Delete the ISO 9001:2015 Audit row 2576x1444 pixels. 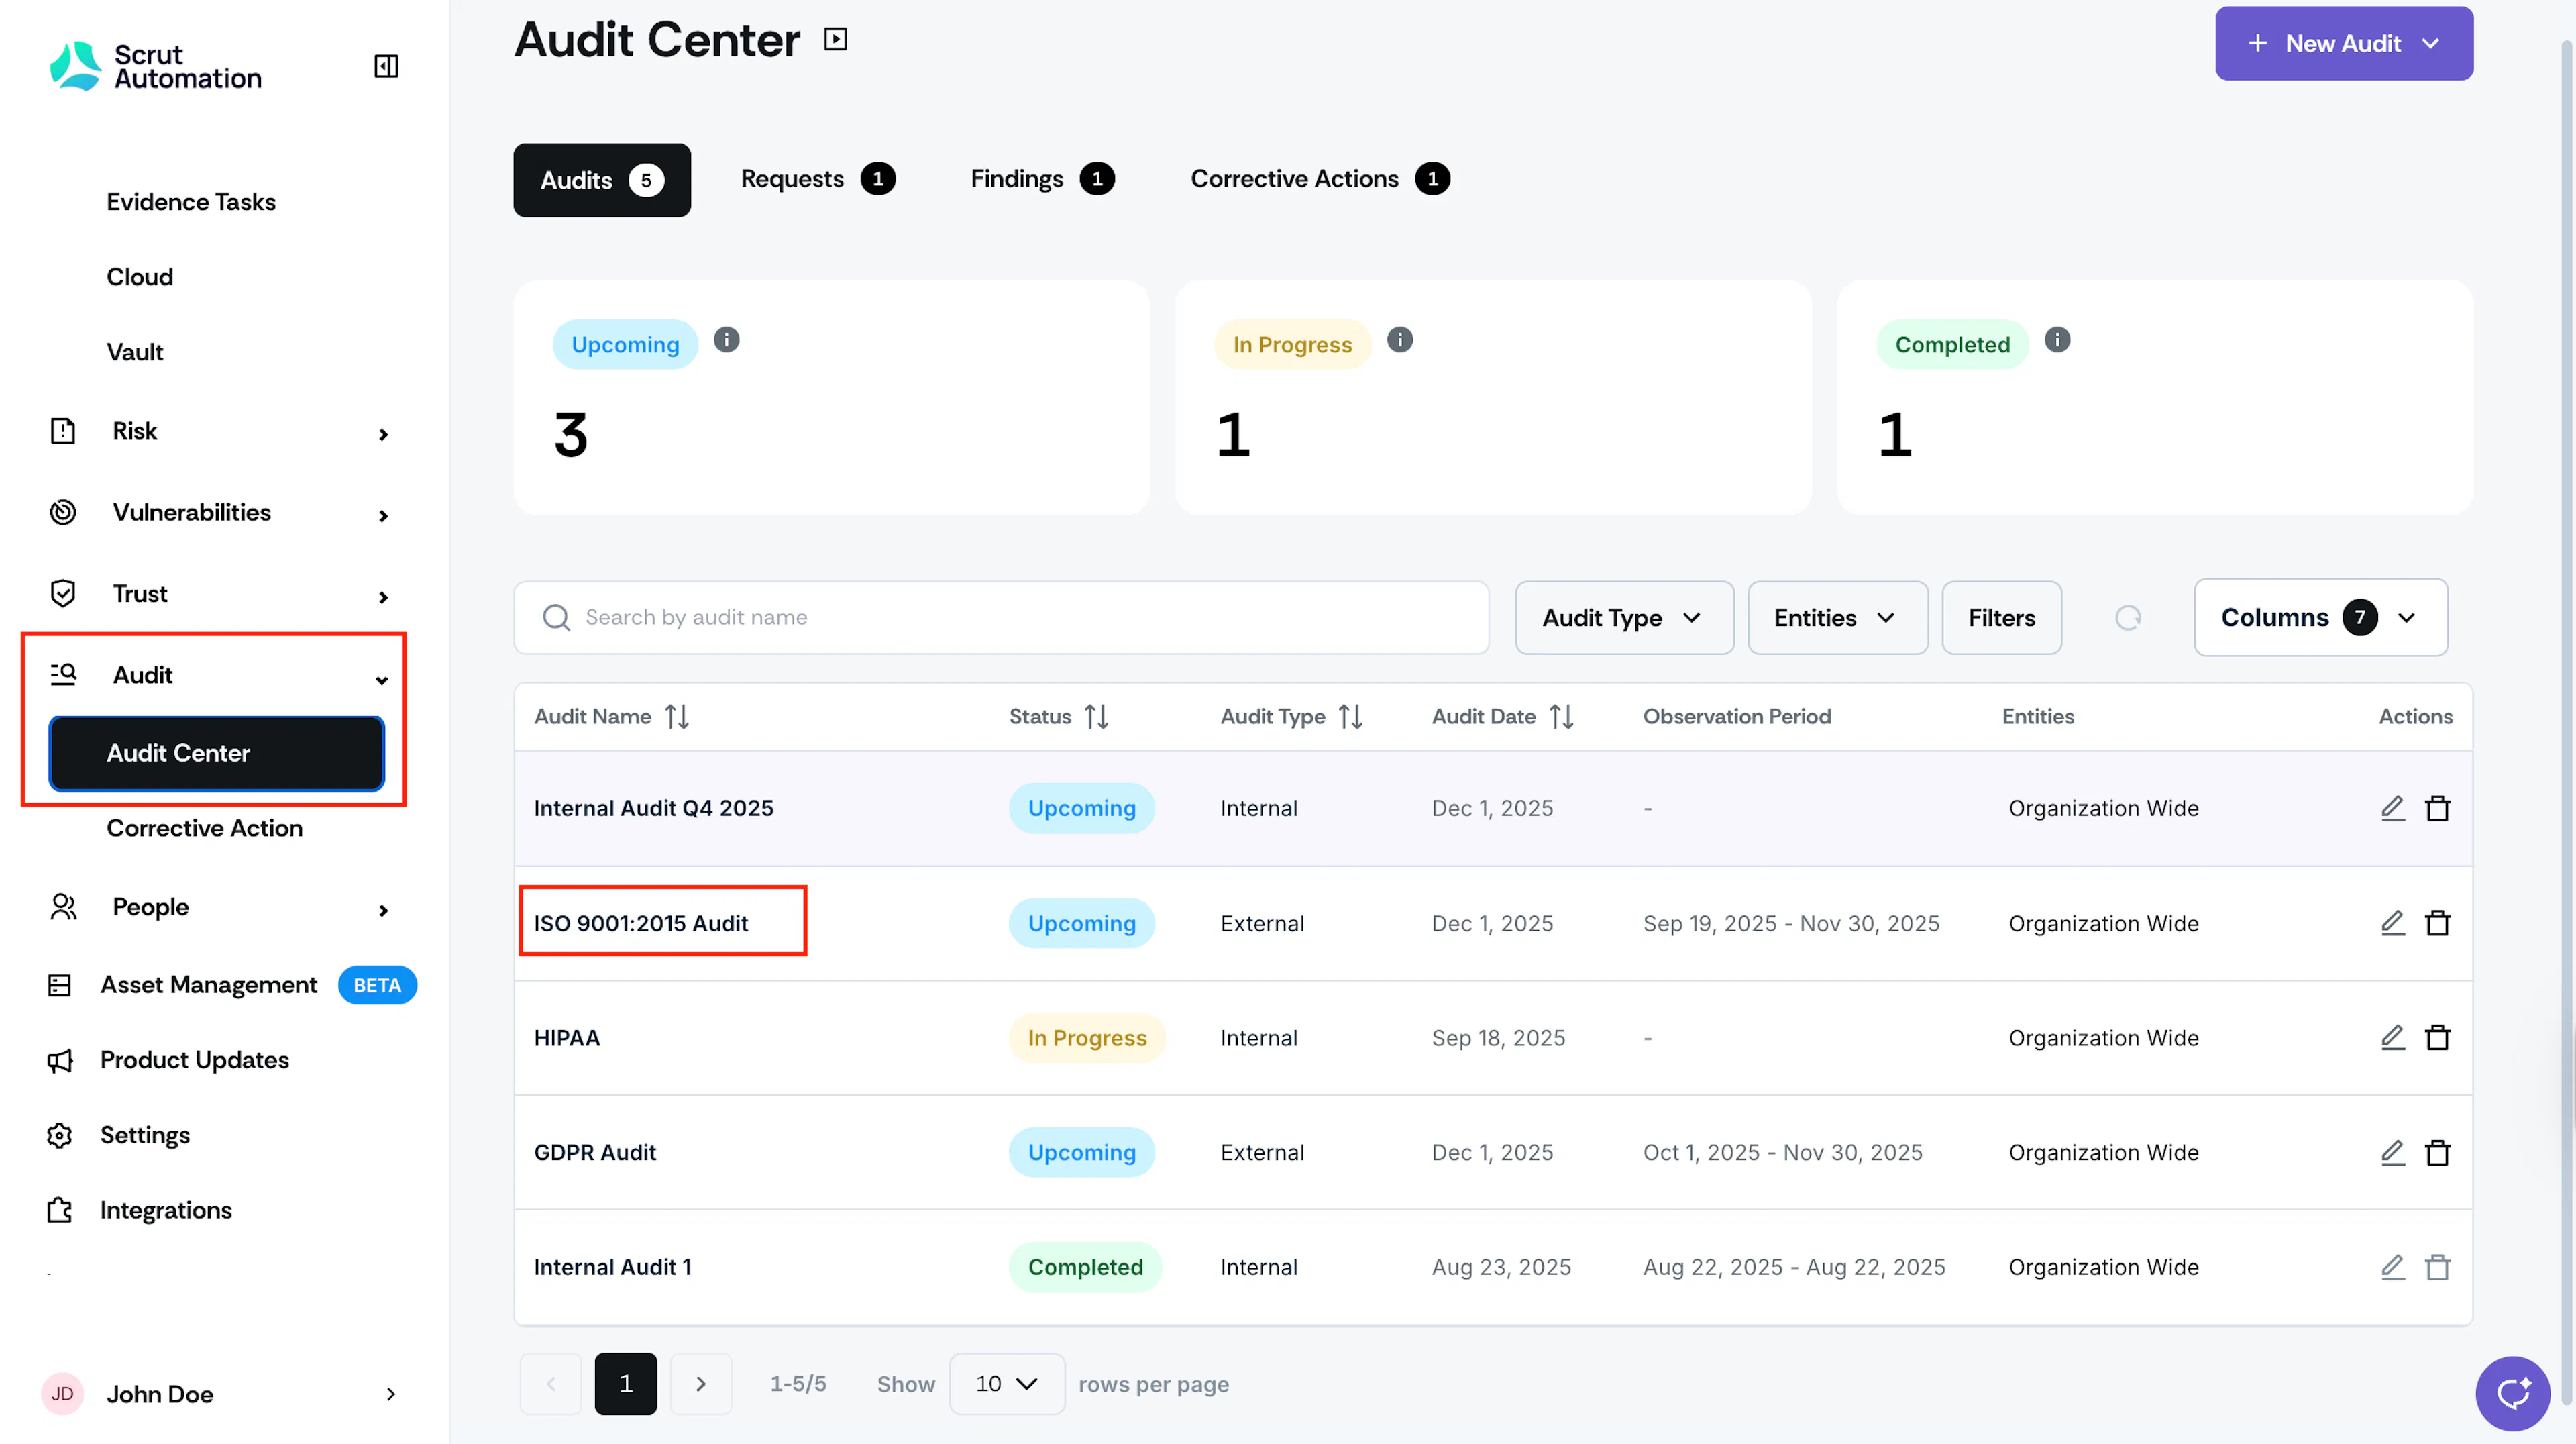[2438, 923]
